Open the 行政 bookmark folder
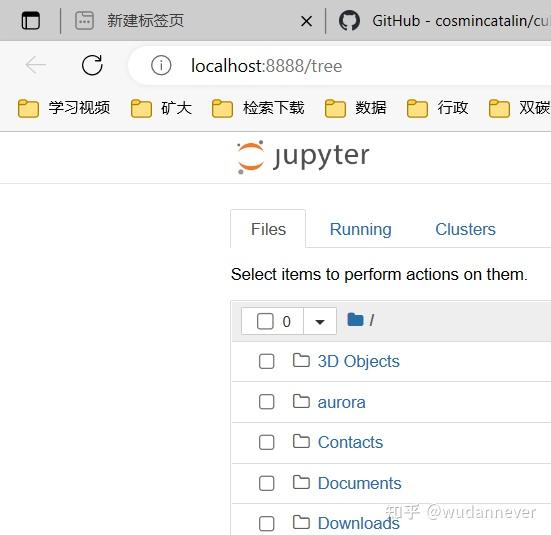Image resolution: width=551 pixels, height=535 pixels. pyautogui.click(x=437, y=108)
